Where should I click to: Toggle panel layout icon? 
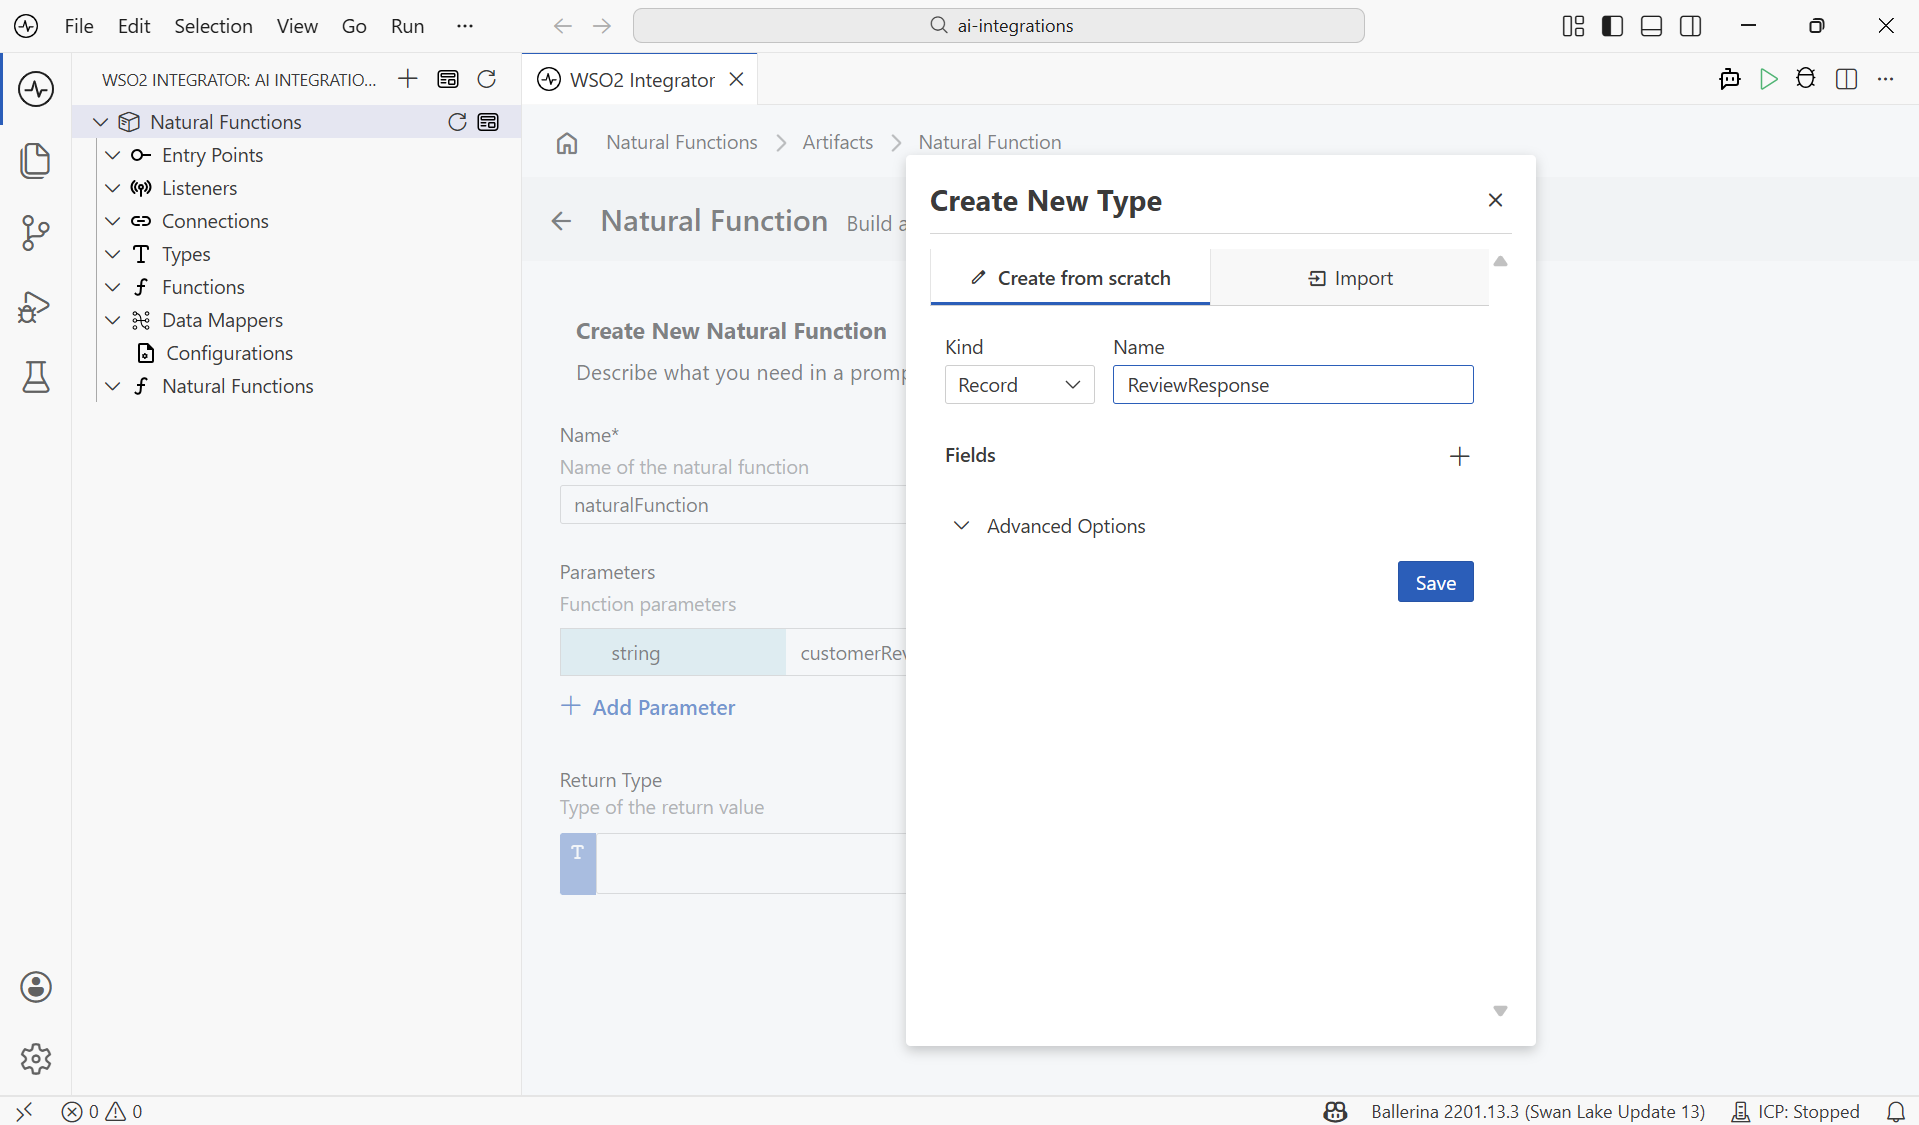[1652, 26]
